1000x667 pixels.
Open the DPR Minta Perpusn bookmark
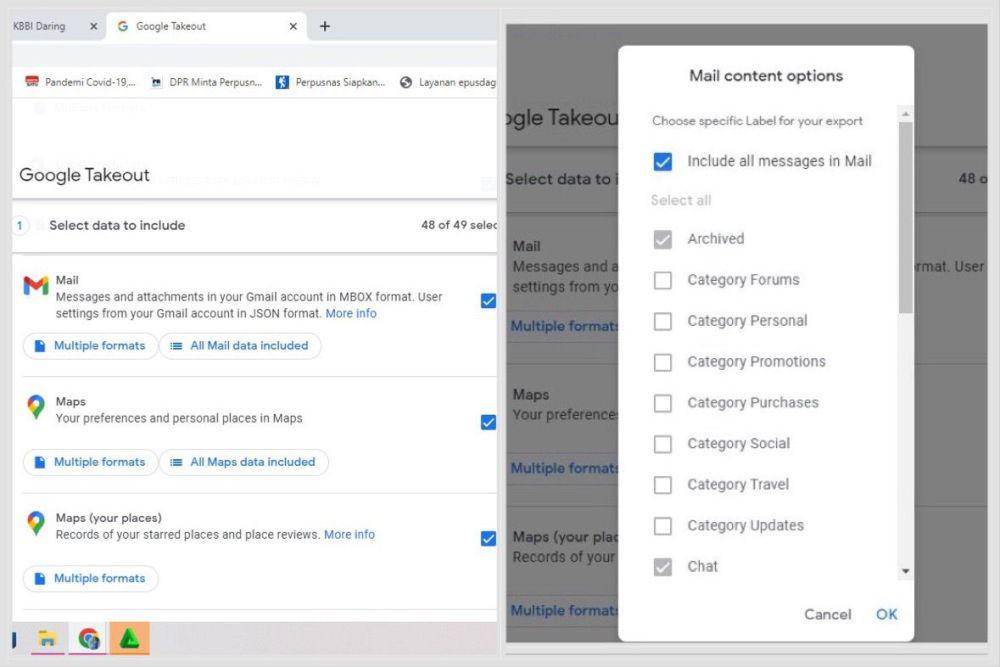(207, 82)
